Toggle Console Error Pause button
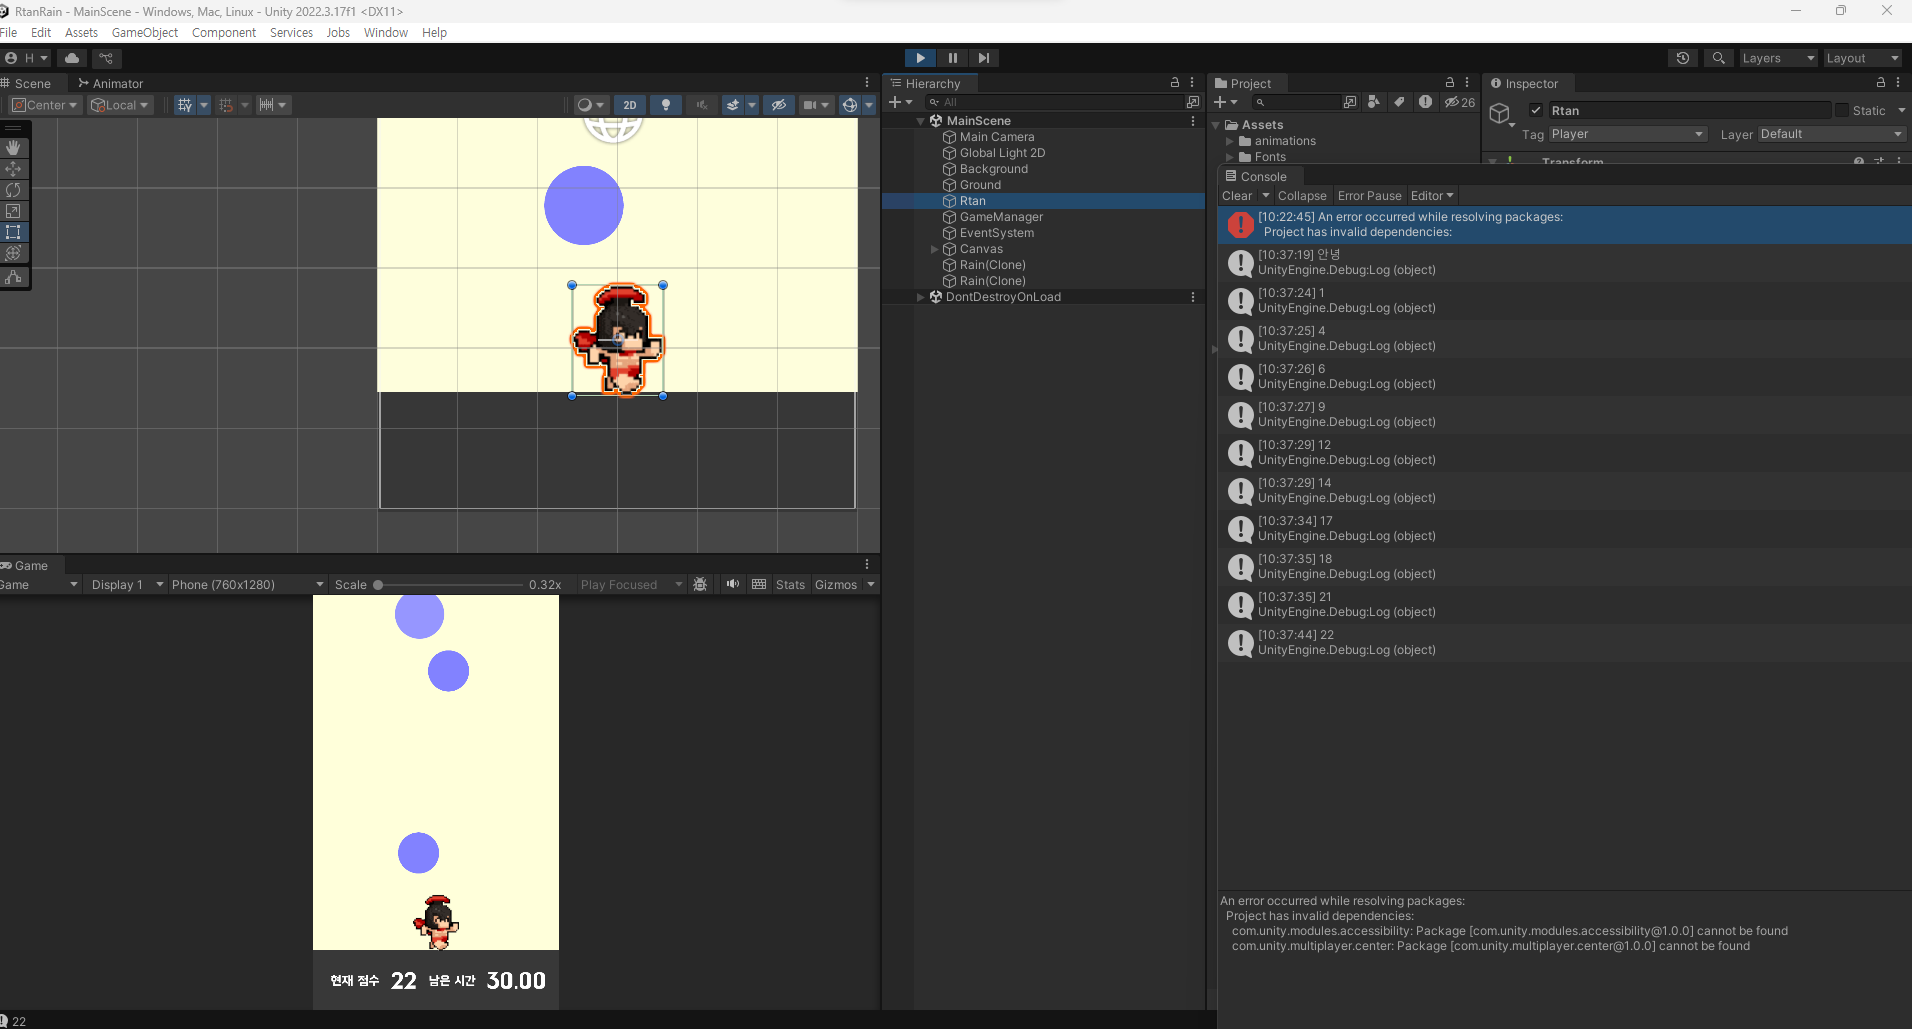 pos(1369,196)
